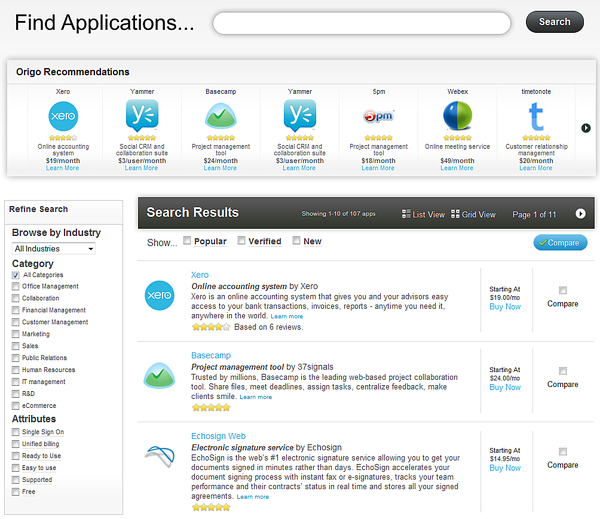The image size is (600, 519).
Task: Click the Xero logo in Origo Recommendations
Action: click(x=63, y=116)
